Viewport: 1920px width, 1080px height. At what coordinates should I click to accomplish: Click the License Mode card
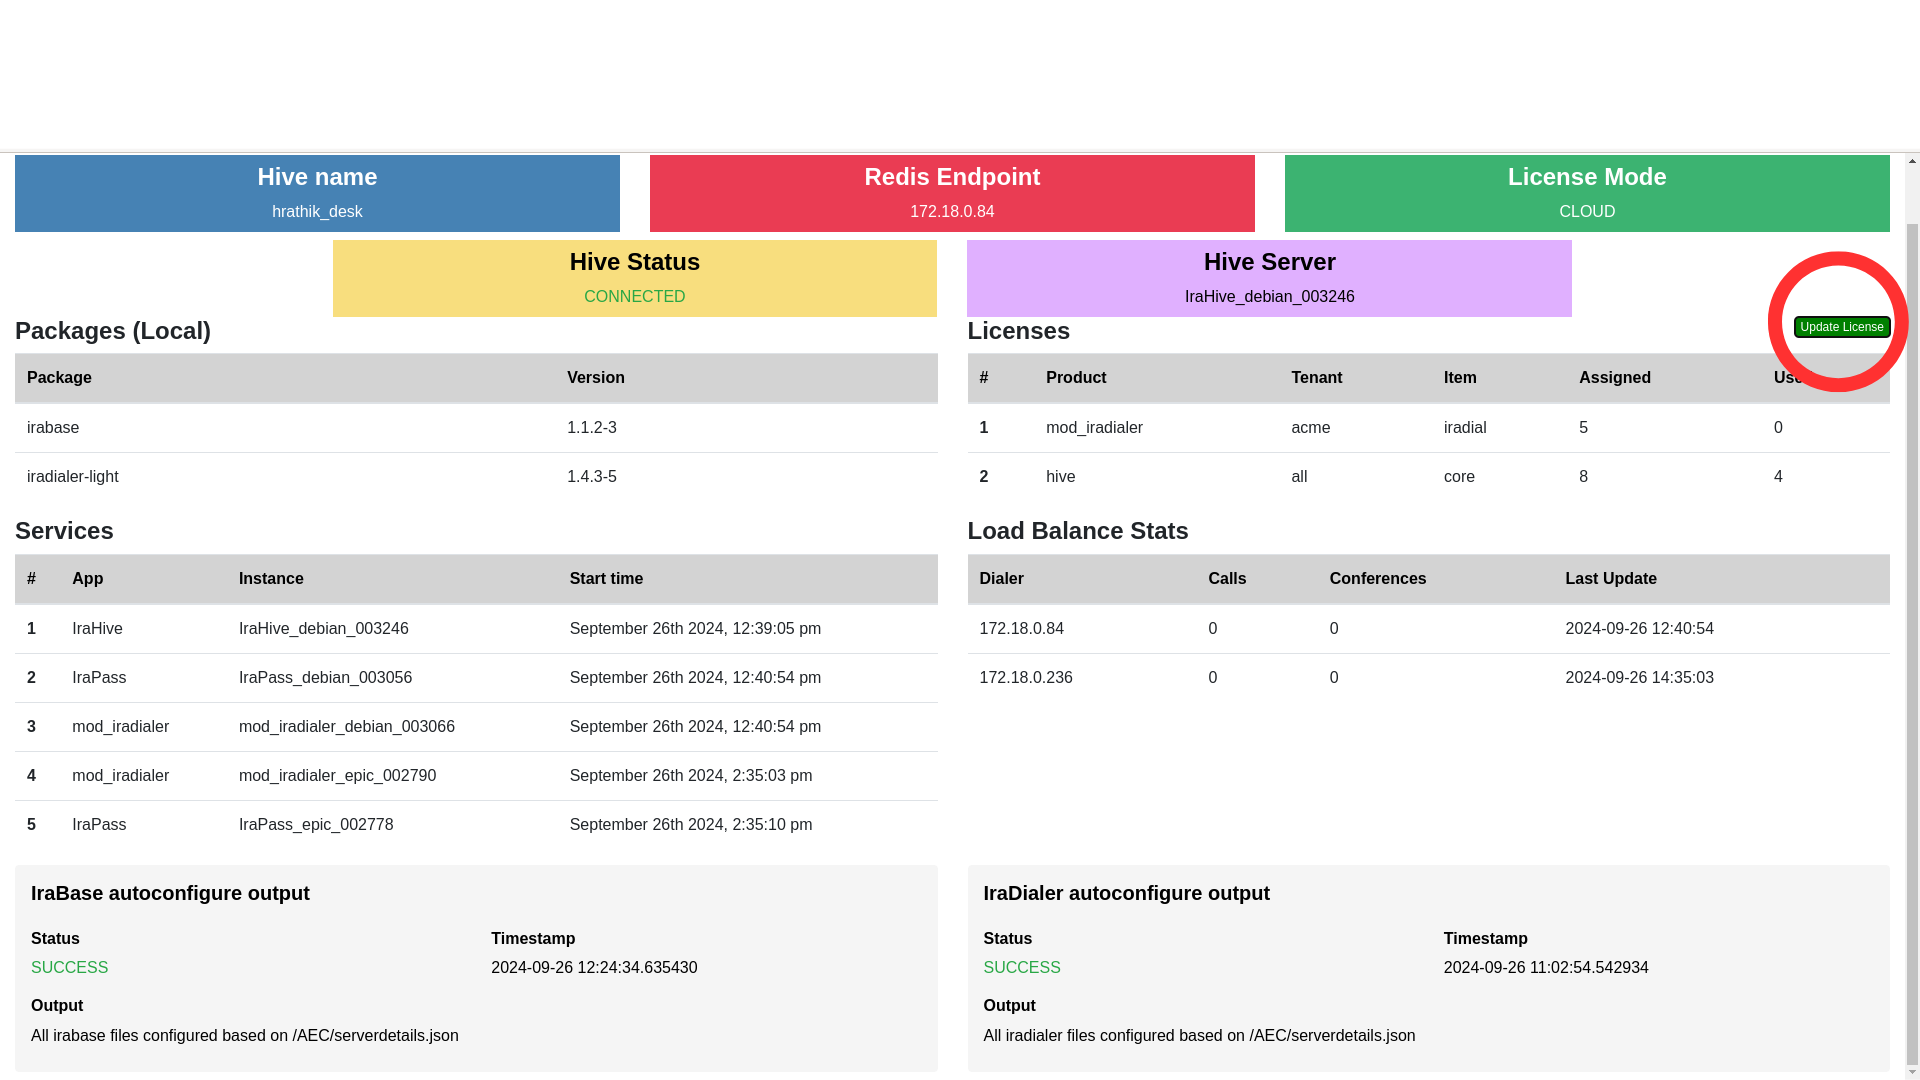pos(1587,193)
